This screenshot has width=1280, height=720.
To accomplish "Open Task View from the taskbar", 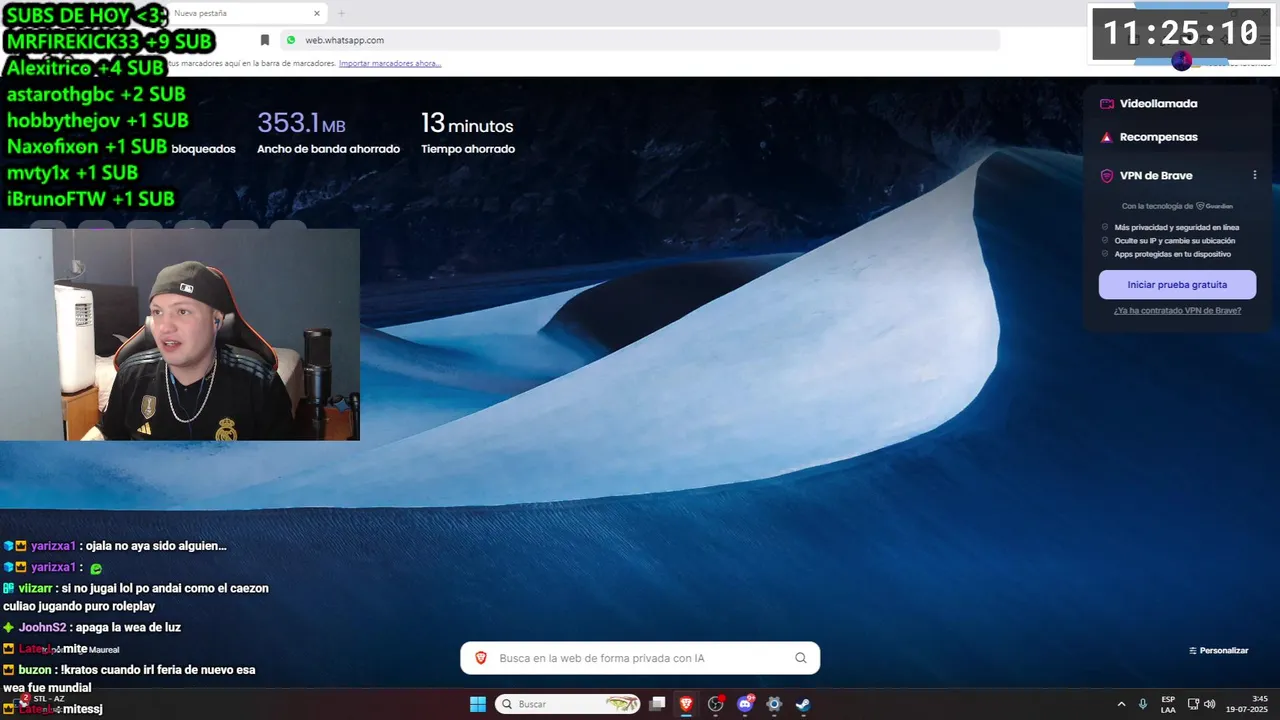I will tap(657, 704).
